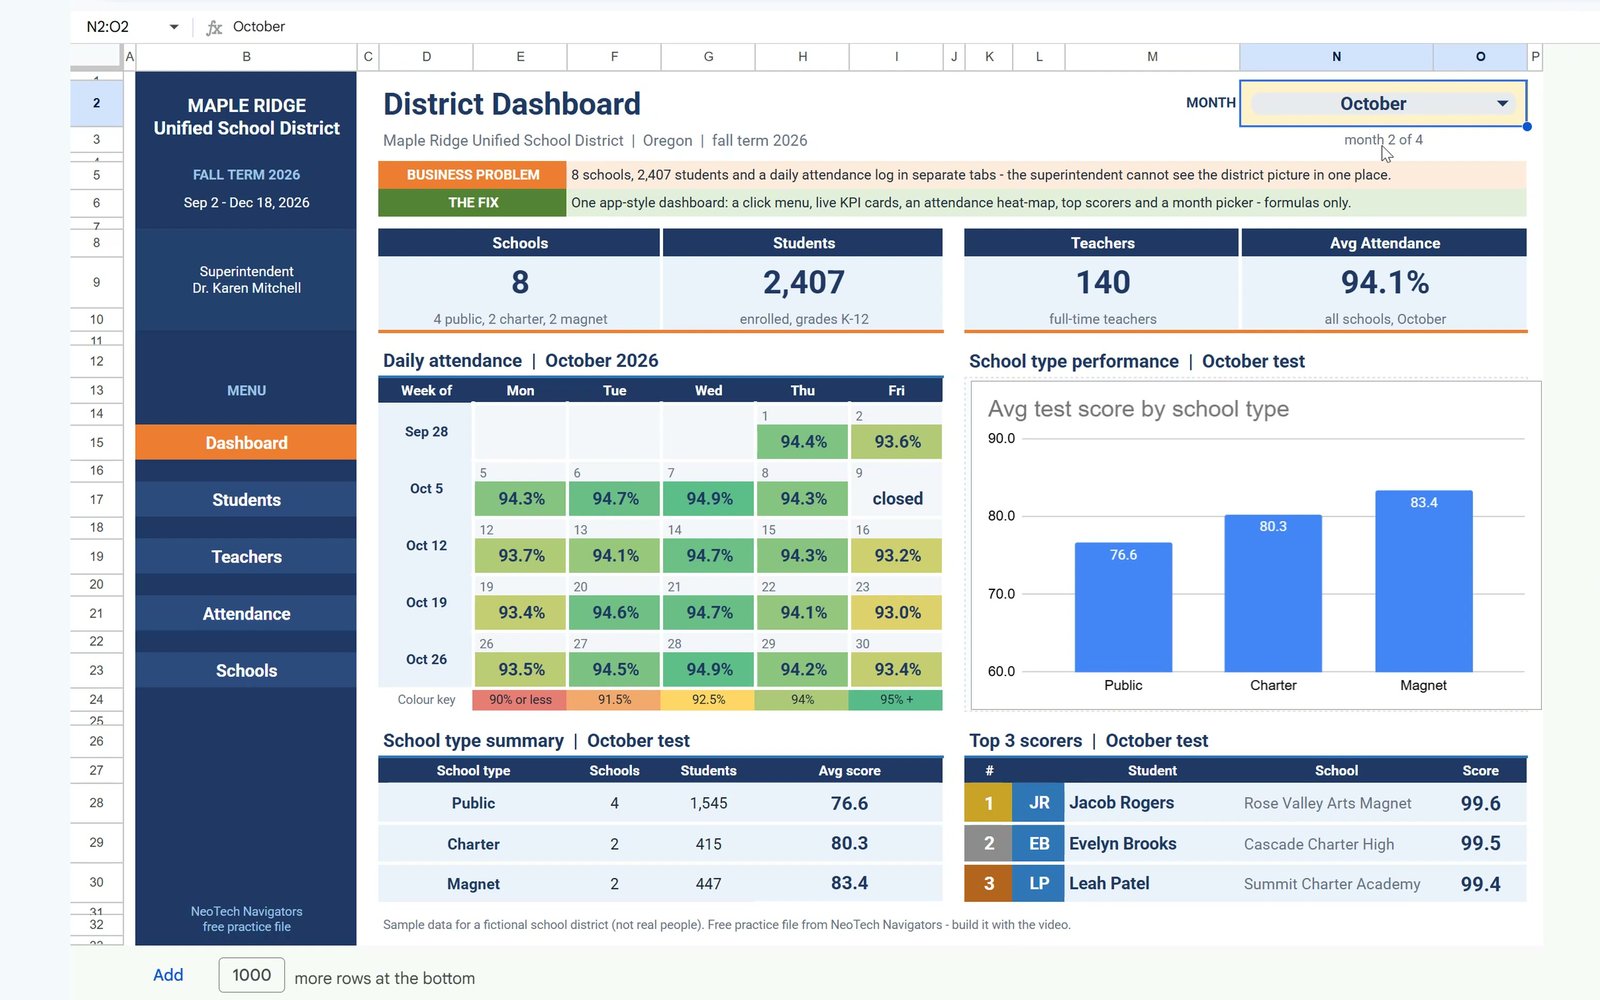Click the District Dashboard title
Viewport: 1600px width, 1000px height.
[512, 104]
